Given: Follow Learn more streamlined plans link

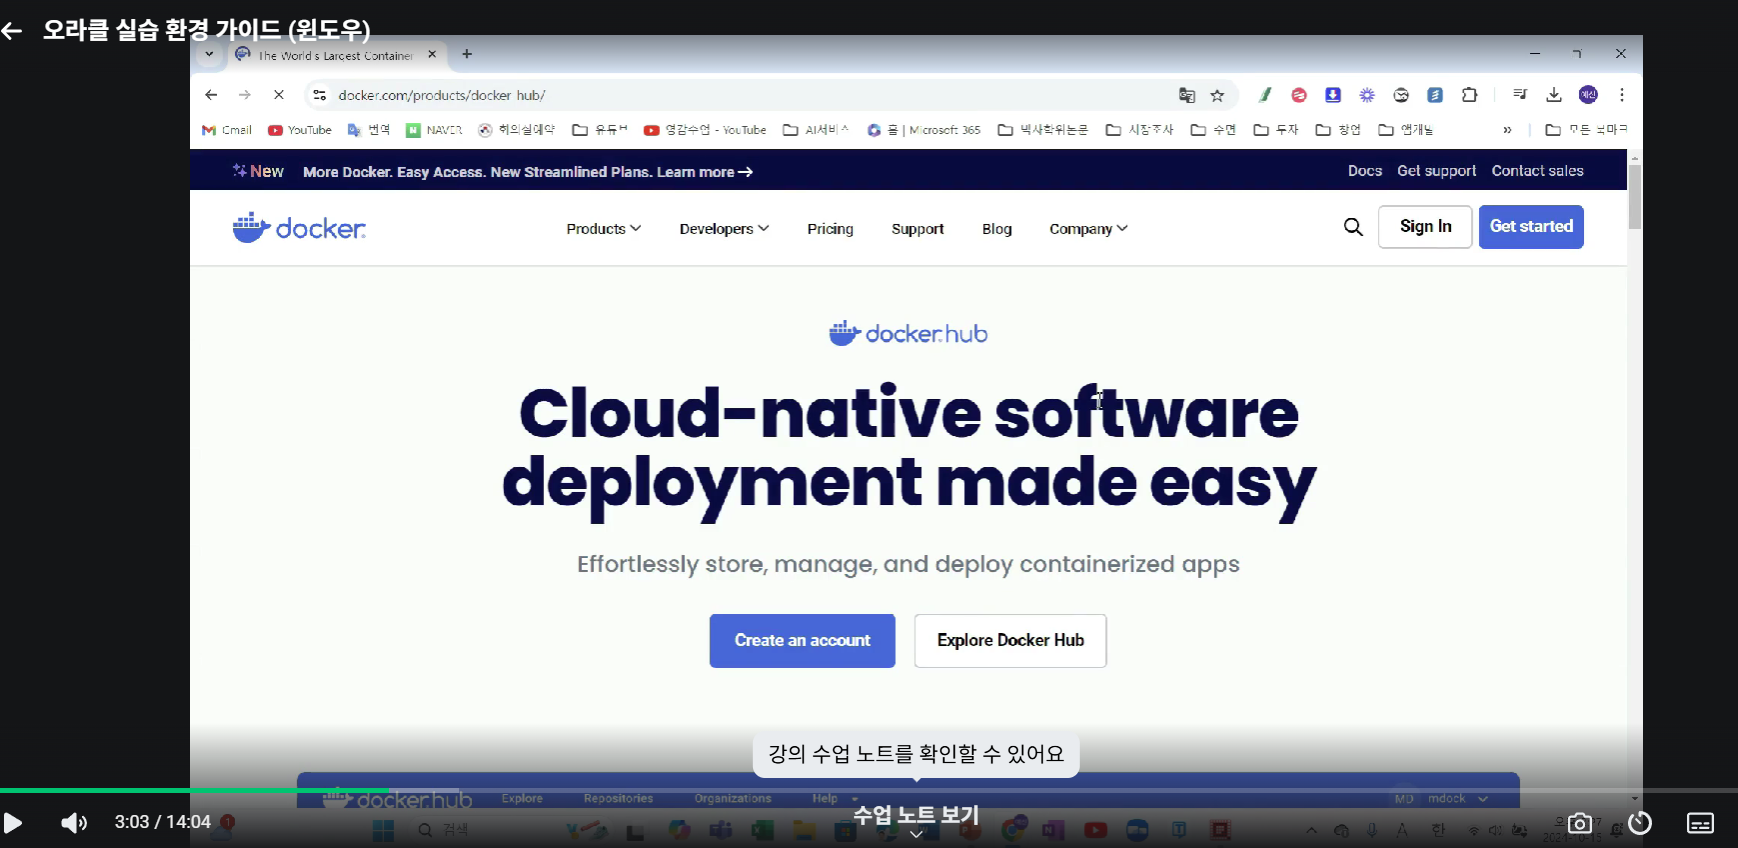Looking at the screenshot, I should point(705,172).
